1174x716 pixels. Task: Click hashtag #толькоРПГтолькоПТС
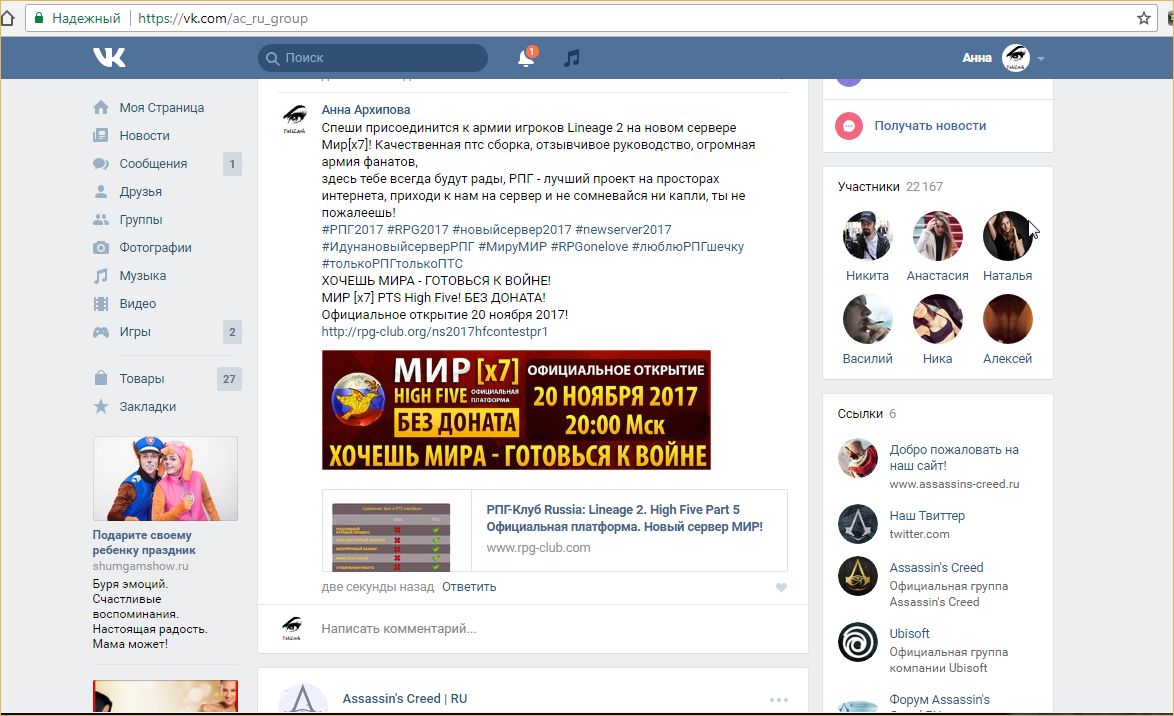tap(392, 264)
